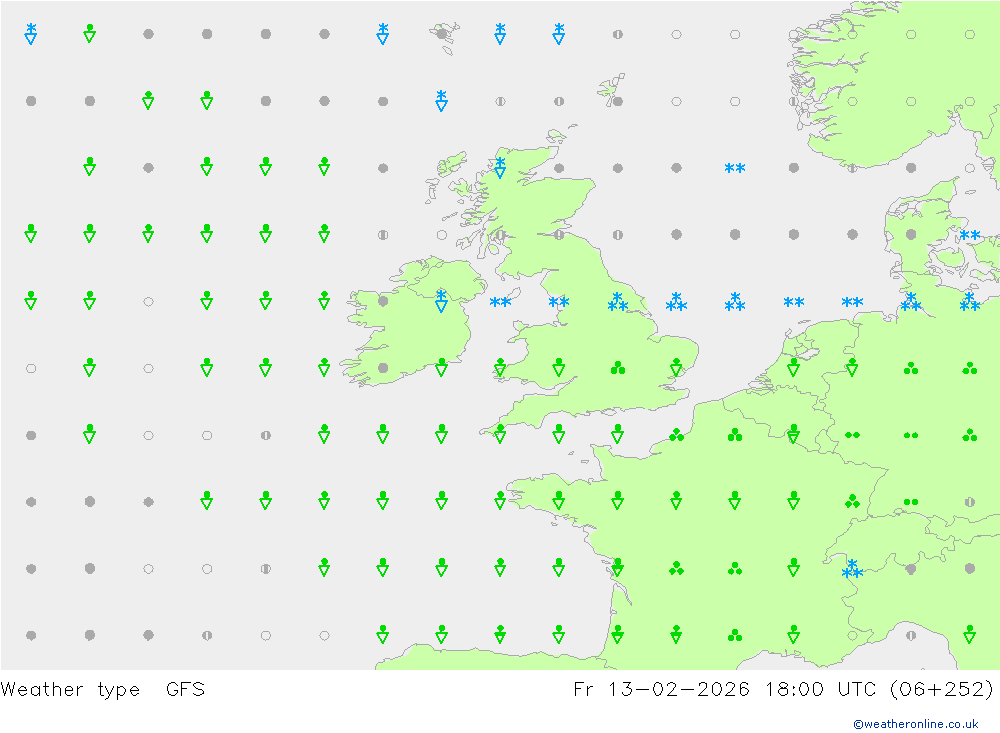
Task: Click the double snowflake over Cumbria, northwest England
Action: tap(559, 302)
